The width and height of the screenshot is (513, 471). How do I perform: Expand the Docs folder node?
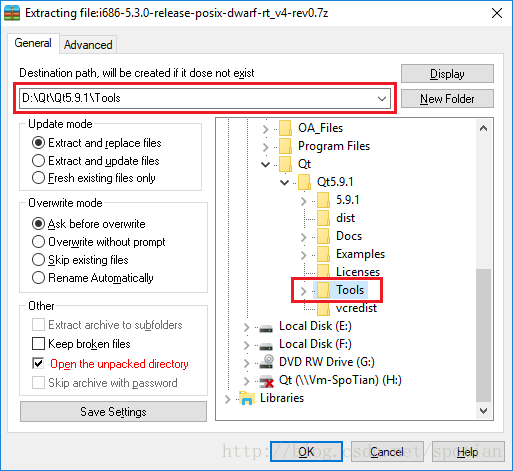(303, 237)
